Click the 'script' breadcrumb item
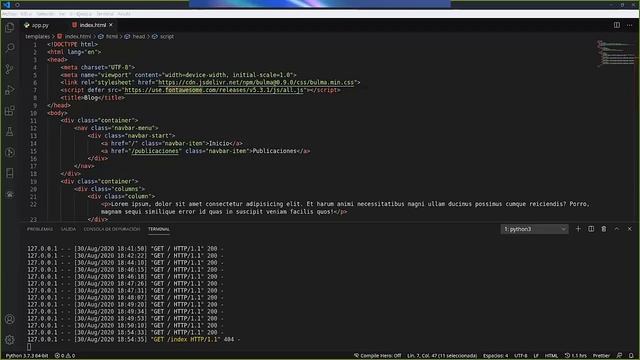 (x=163, y=36)
